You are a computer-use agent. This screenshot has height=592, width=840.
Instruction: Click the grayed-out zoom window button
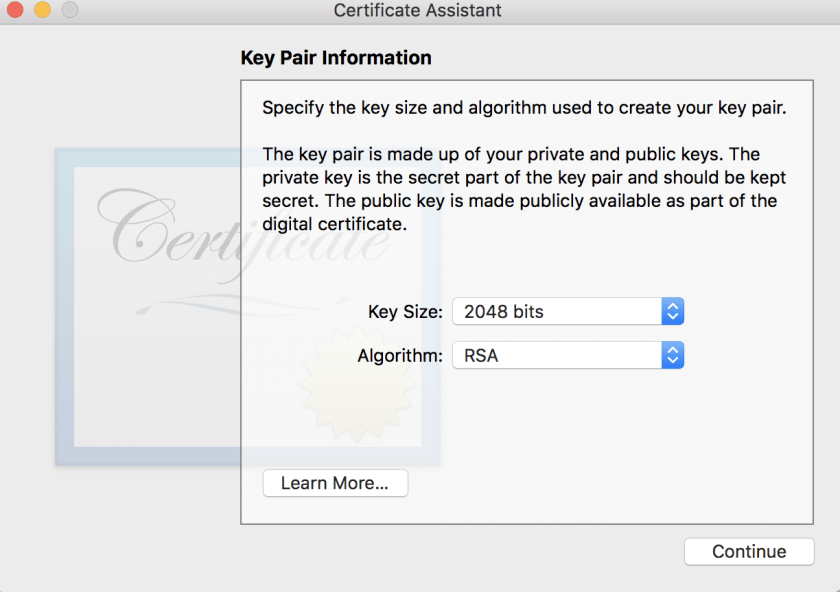(x=69, y=11)
